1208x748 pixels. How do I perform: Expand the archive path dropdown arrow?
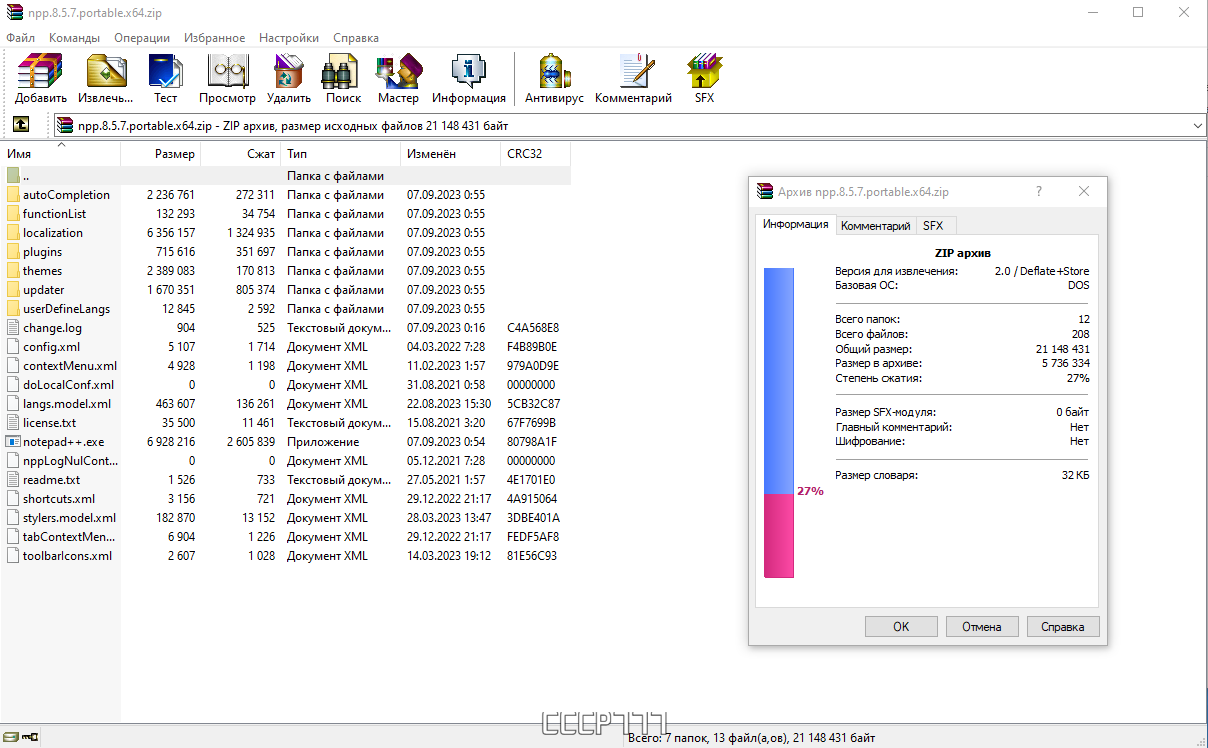tap(1197, 126)
